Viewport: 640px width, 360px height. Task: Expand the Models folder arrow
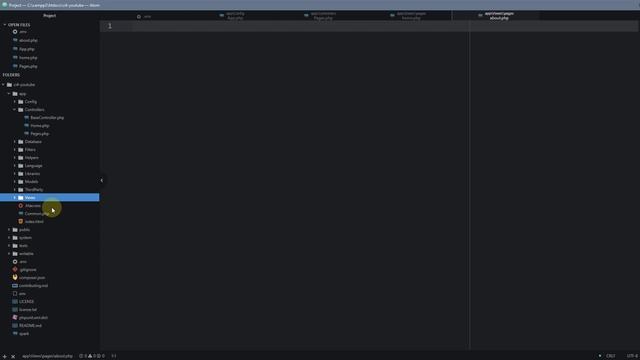[15, 182]
